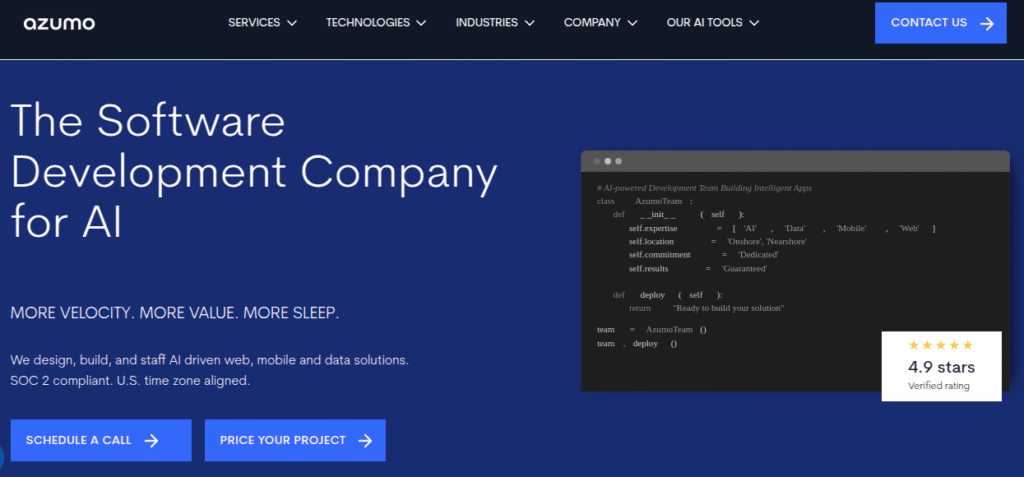Click the first gray dot in code window

pos(597,161)
